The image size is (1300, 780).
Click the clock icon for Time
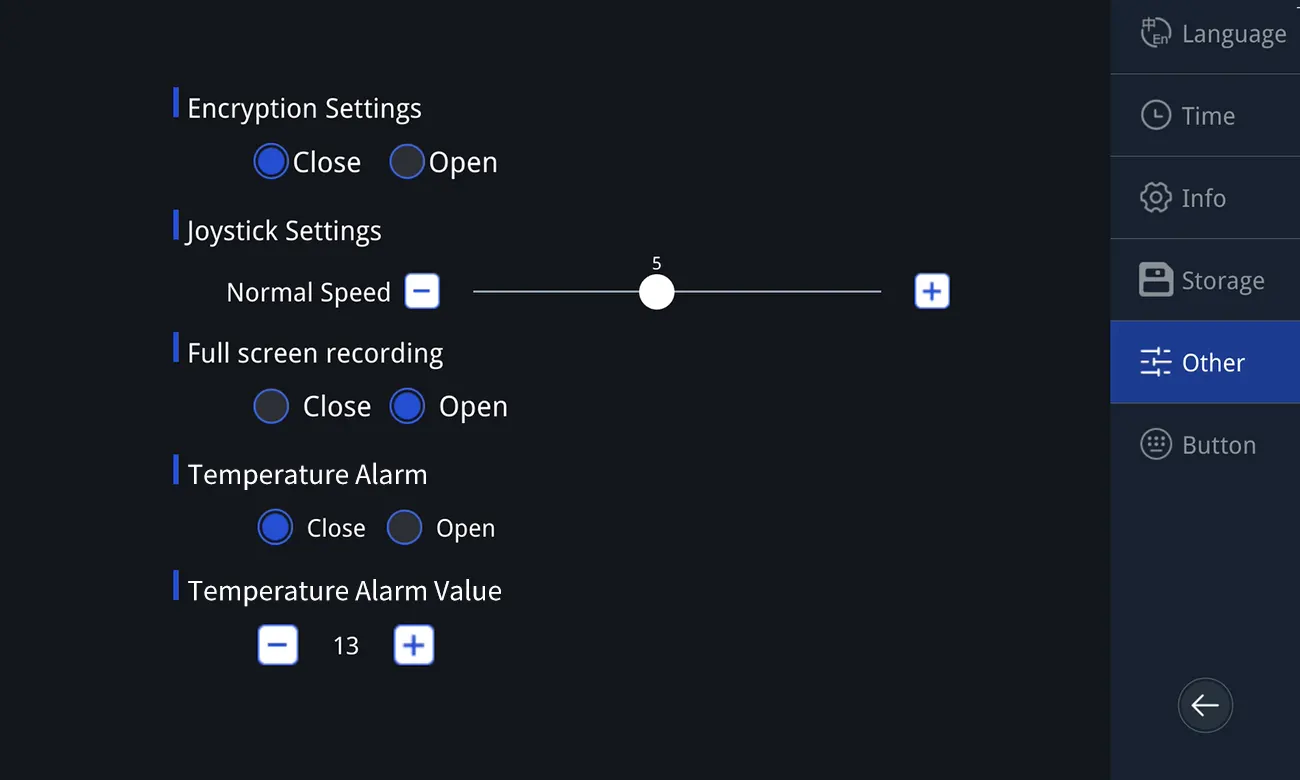[1156, 115]
